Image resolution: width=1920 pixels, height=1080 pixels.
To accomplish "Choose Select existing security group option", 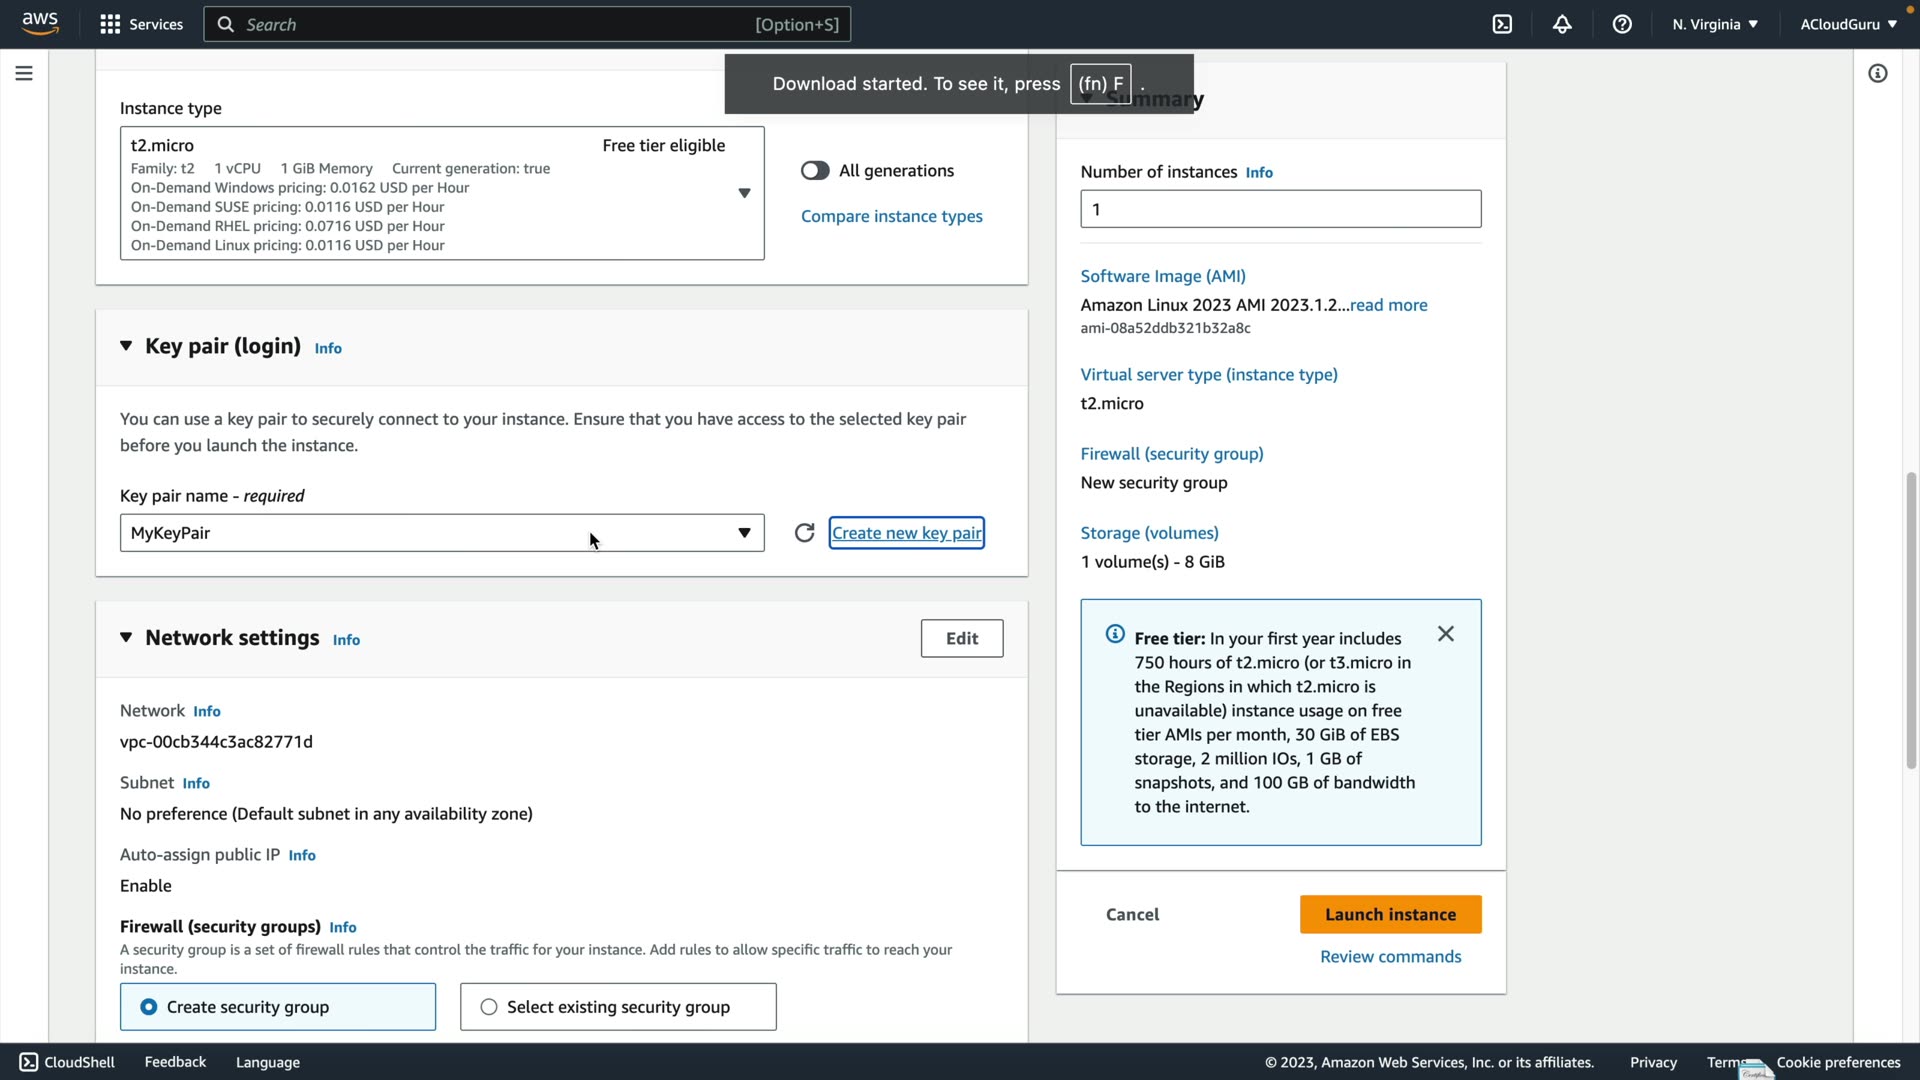I will pos(489,1007).
